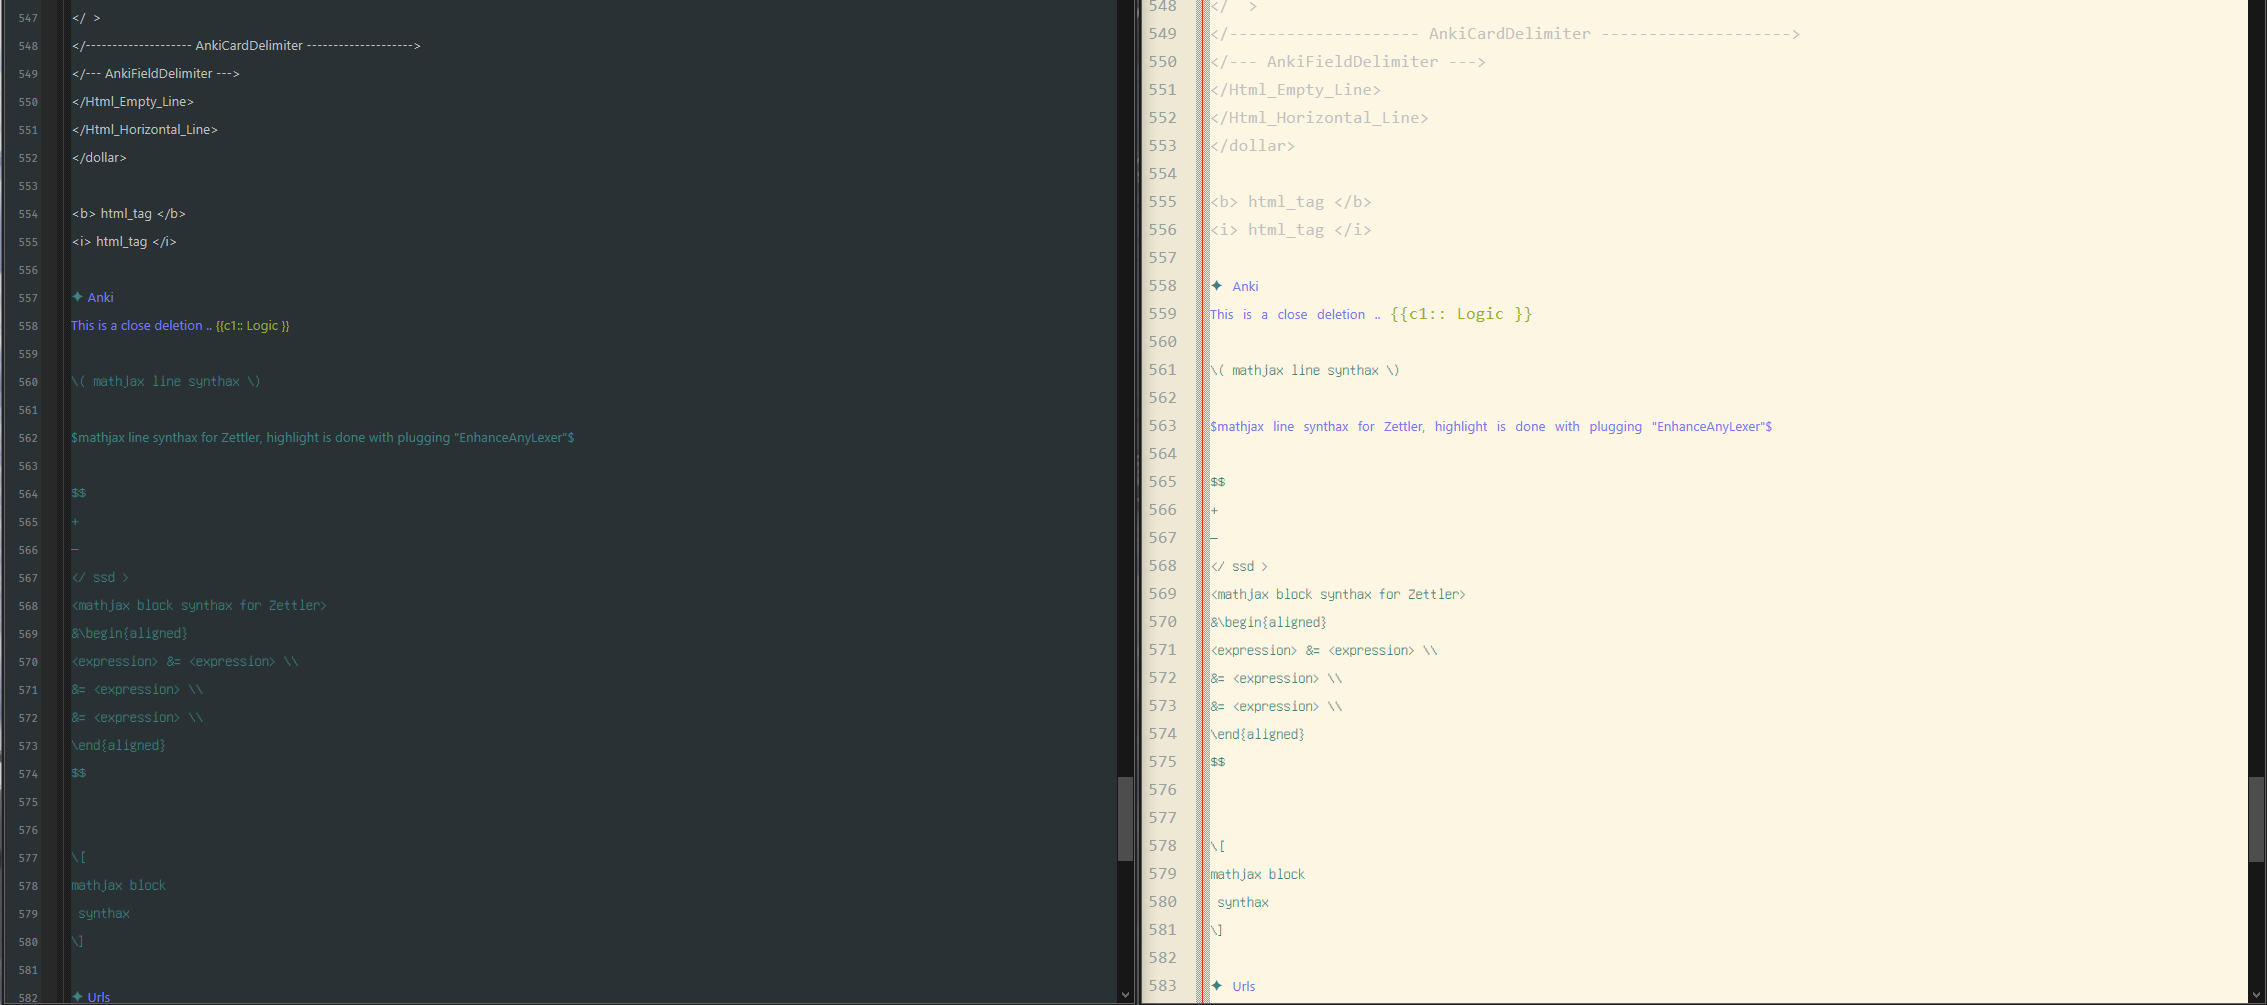The height and width of the screenshot is (1005, 2267).
Task: Click '<mathjax block synthax for Zettler>' in light pane
Action: [1338, 595]
